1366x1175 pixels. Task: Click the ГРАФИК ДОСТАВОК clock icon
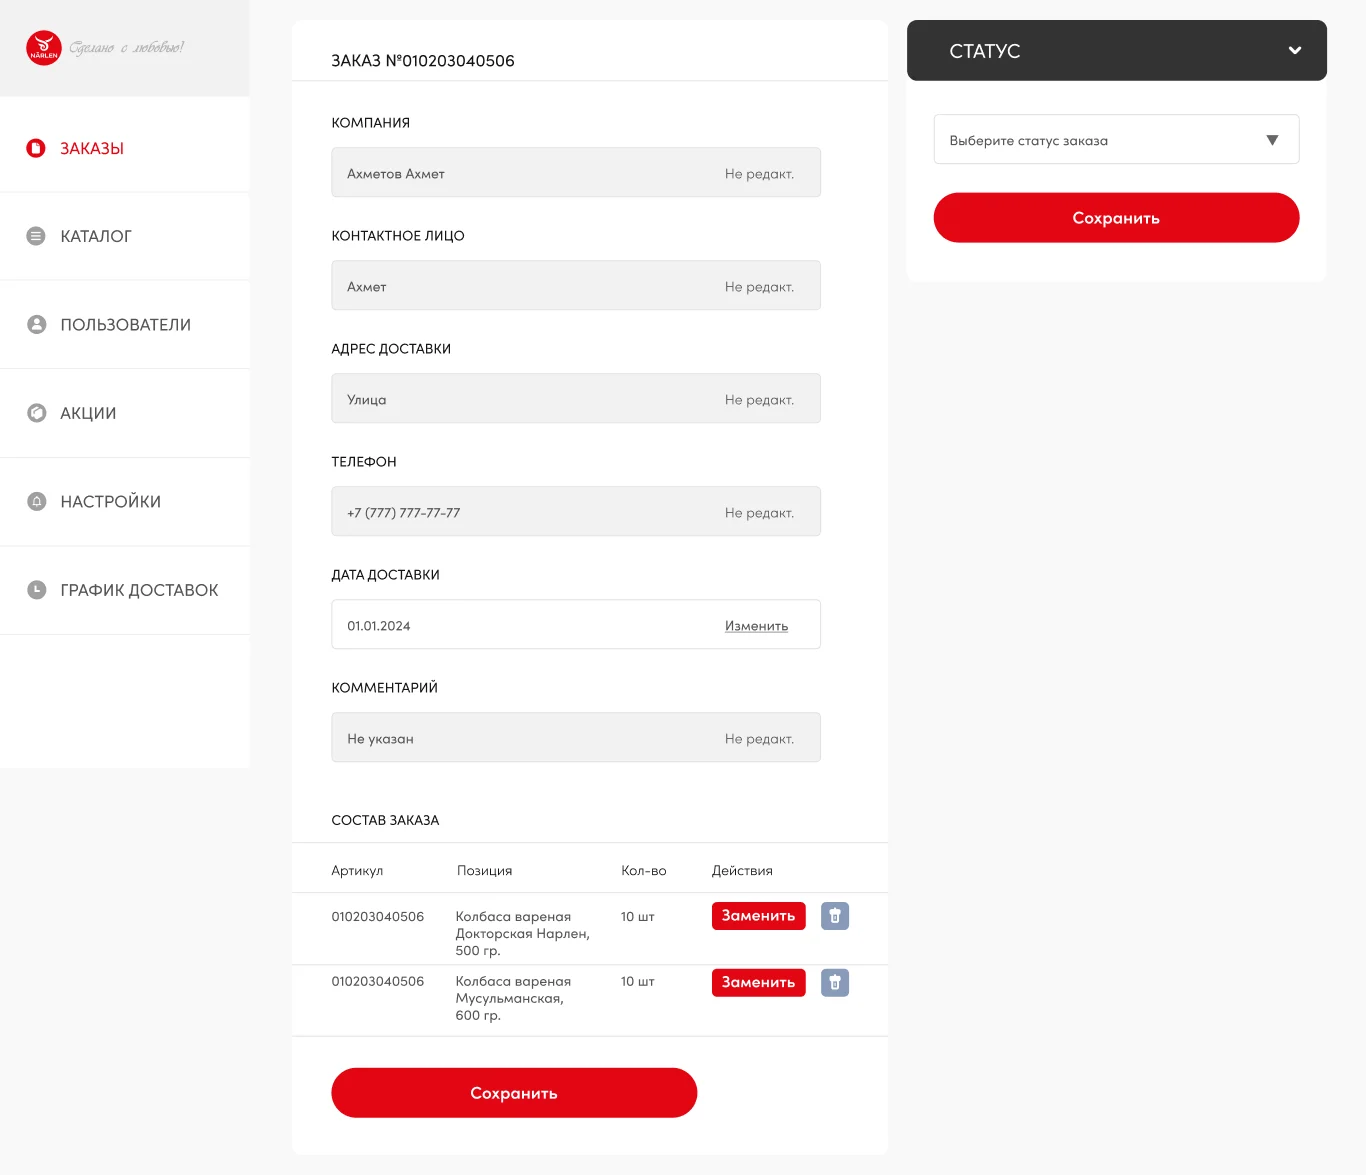point(37,590)
